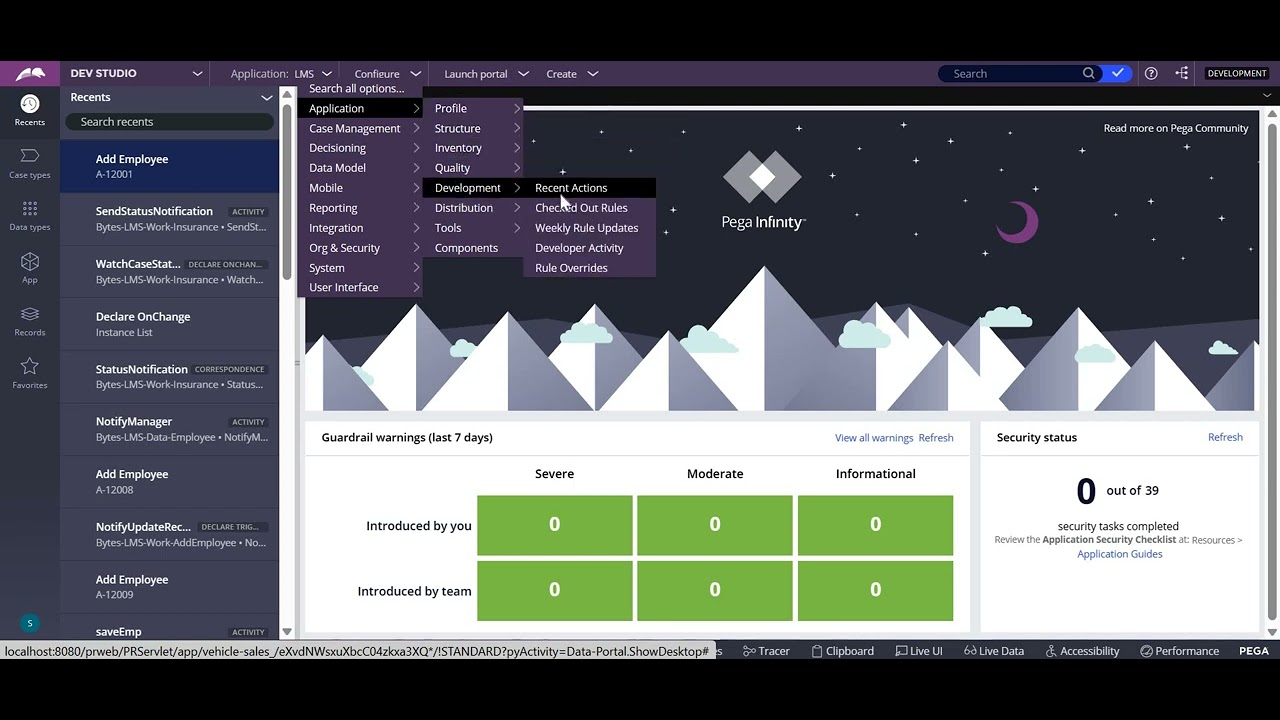
Task: Expand the chevron below DEVELOPMENT badge
Action: (x=1267, y=96)
